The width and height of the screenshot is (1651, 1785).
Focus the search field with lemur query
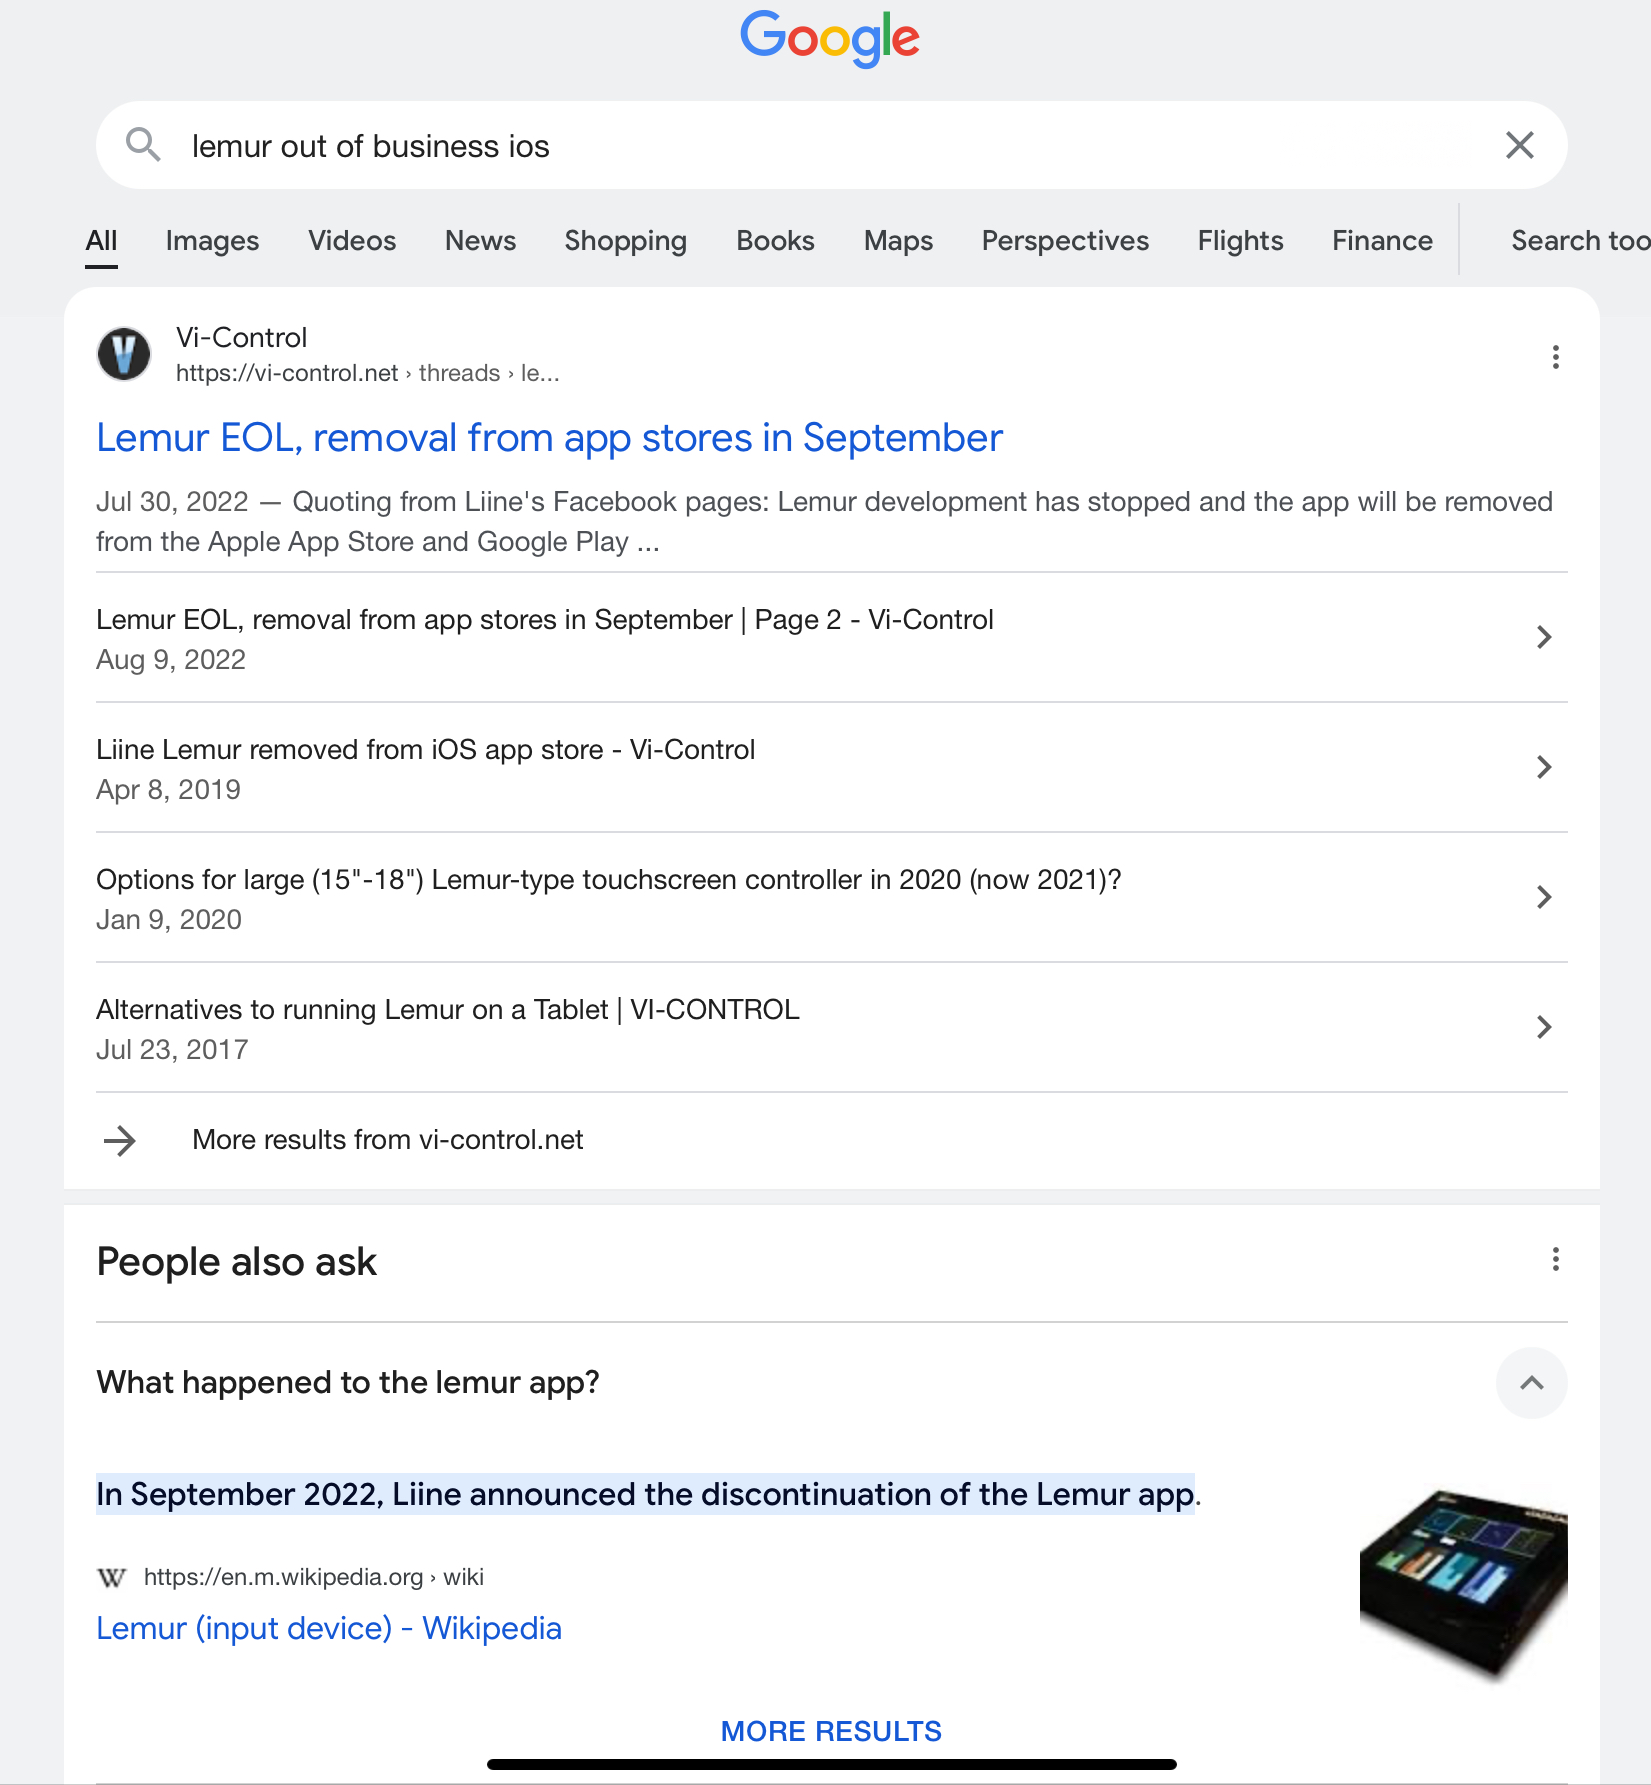[830, 146]
